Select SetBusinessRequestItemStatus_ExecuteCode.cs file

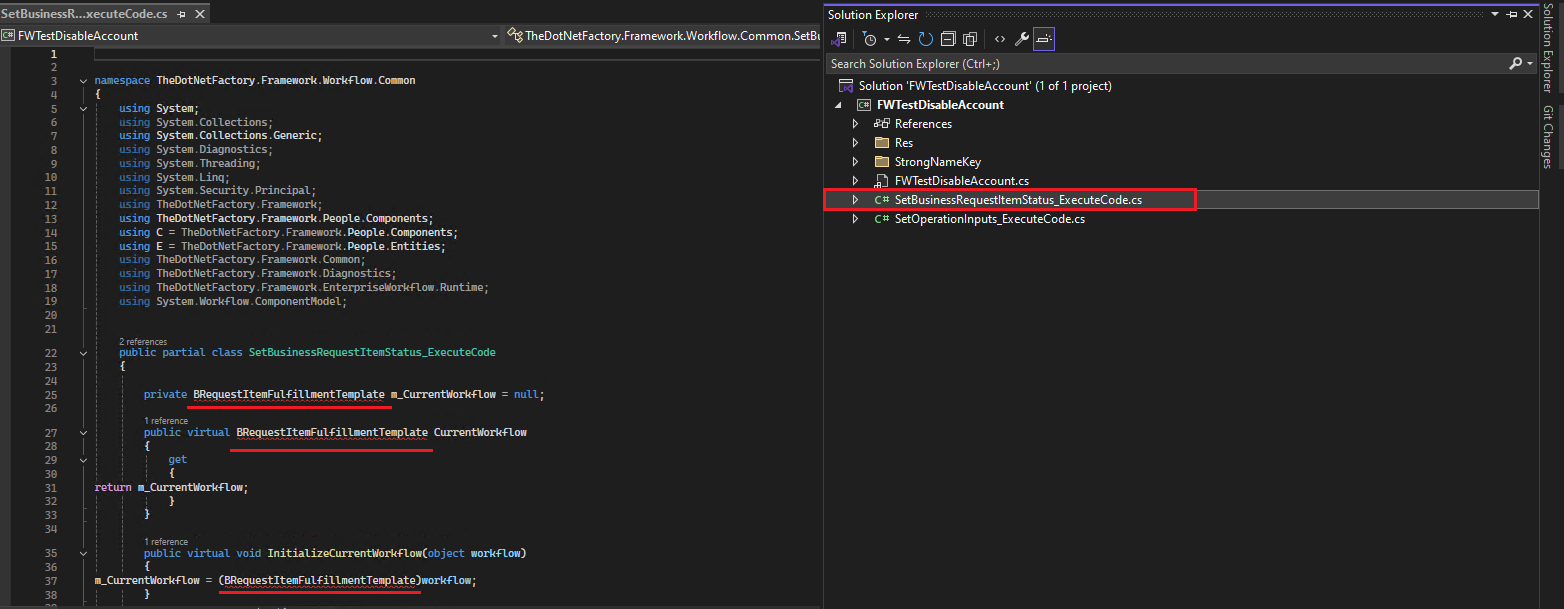coord(1018,200)
